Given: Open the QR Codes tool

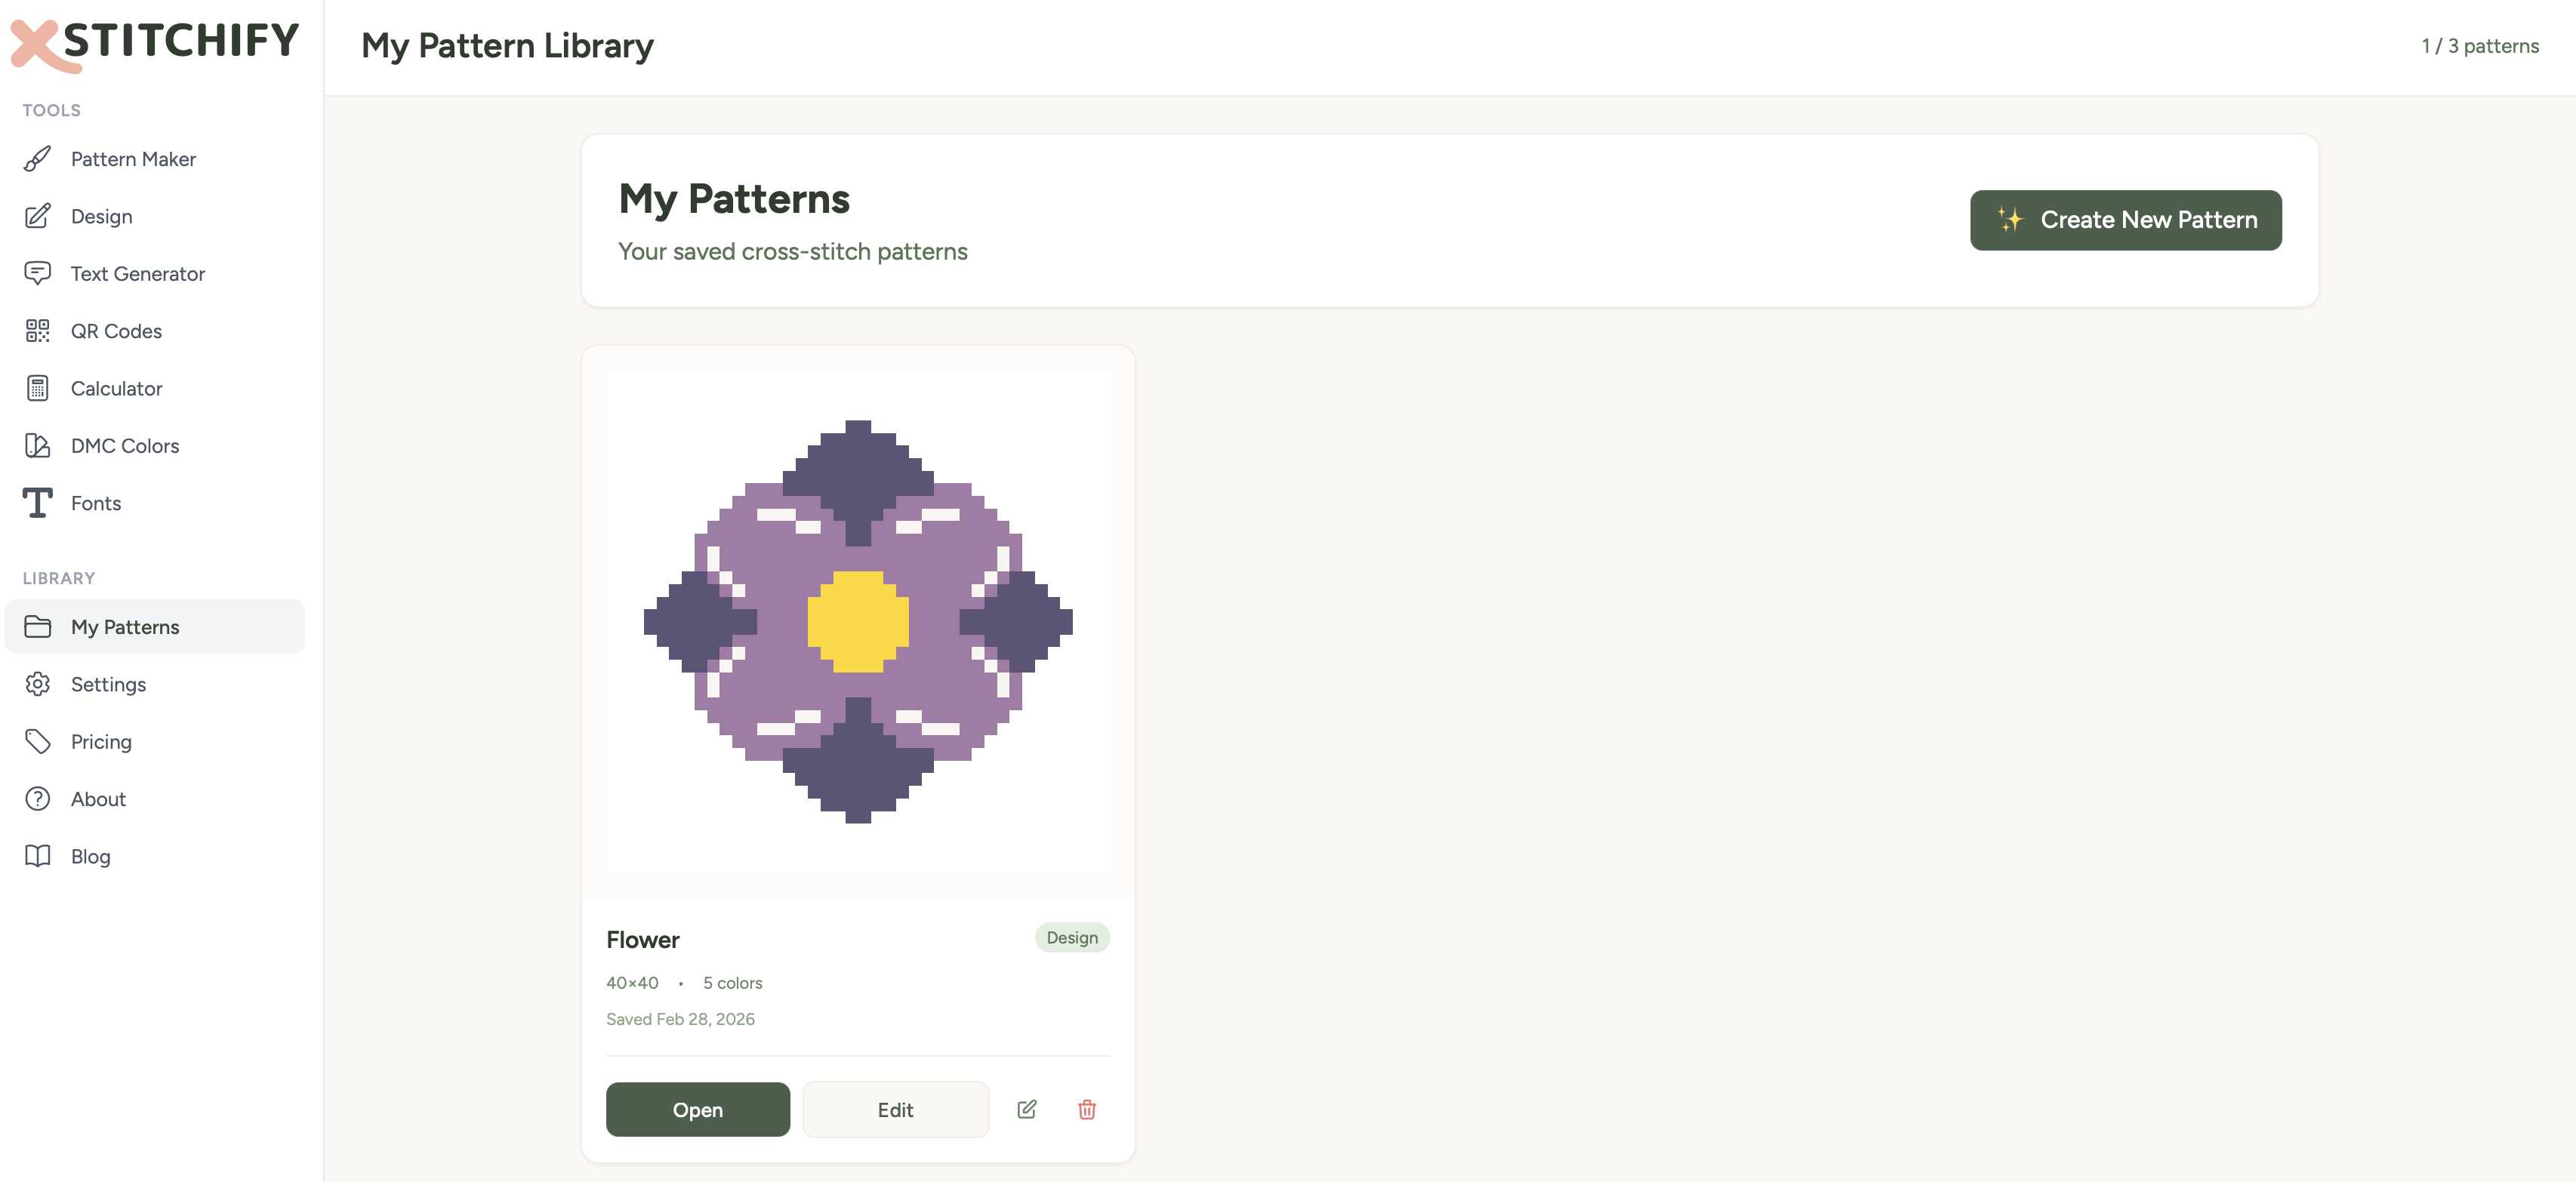Looking at the screenshot, I should click(x=116, y=330).
